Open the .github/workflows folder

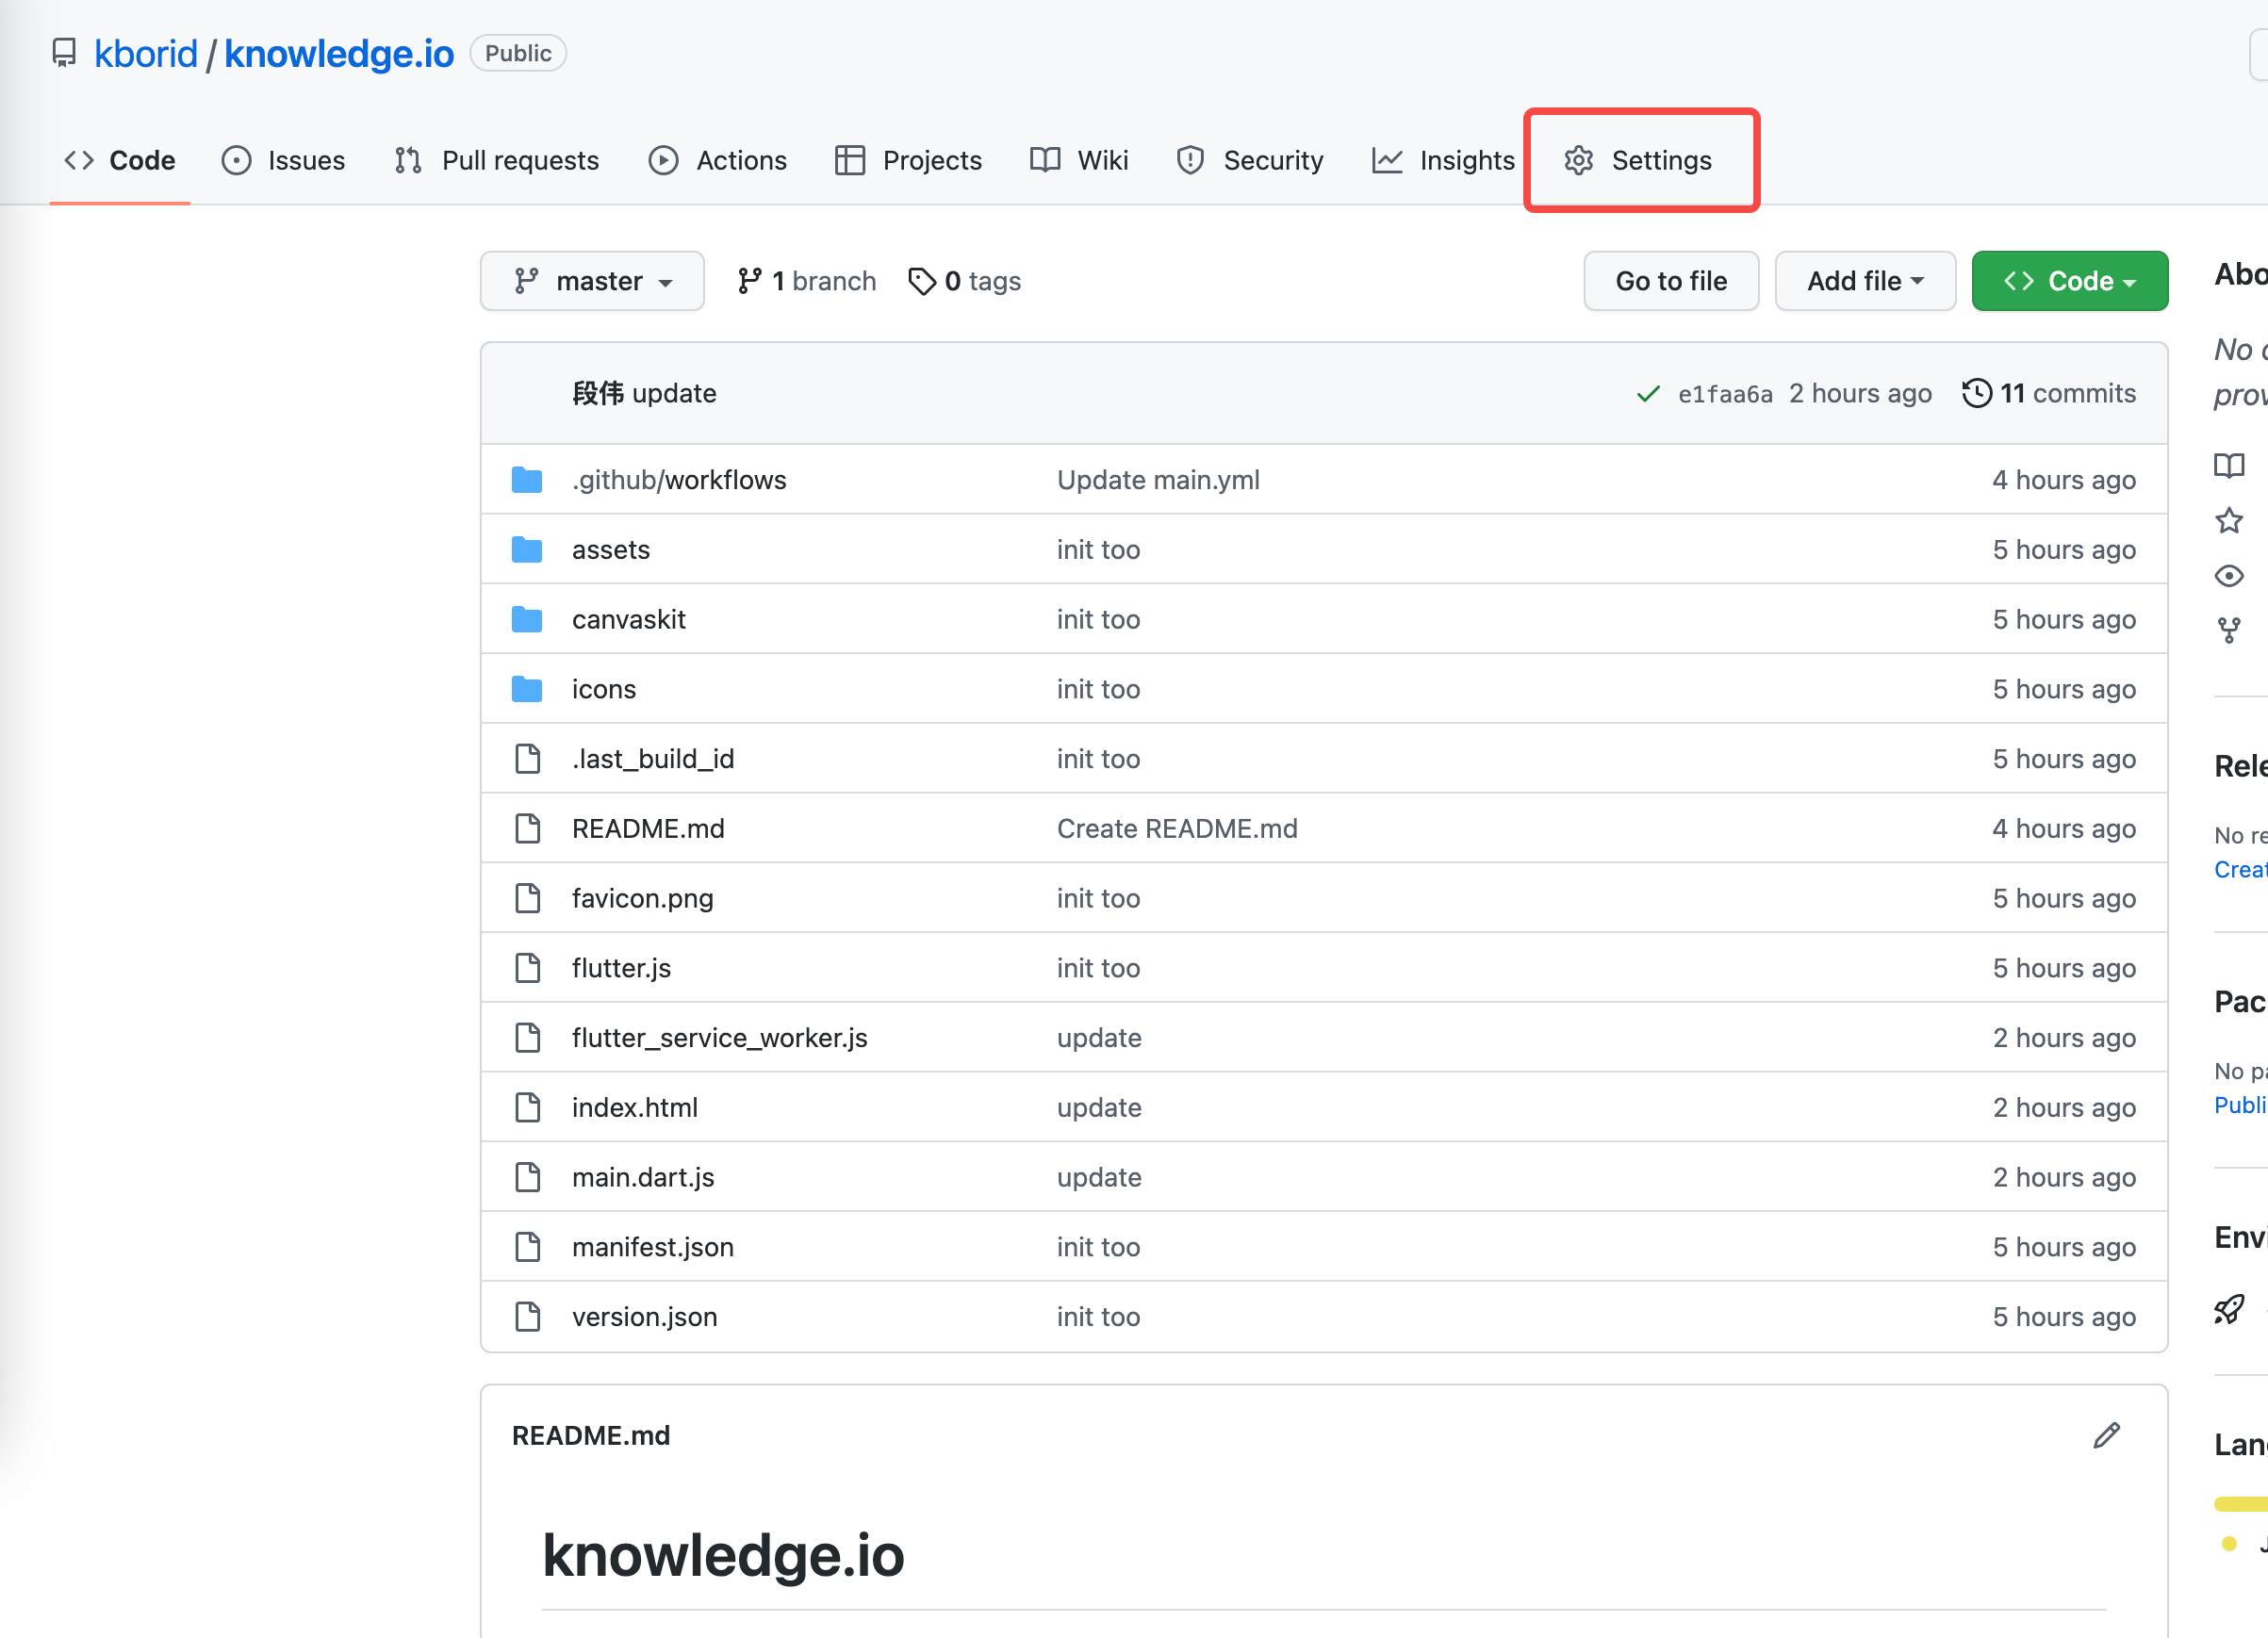pos(678,480)
